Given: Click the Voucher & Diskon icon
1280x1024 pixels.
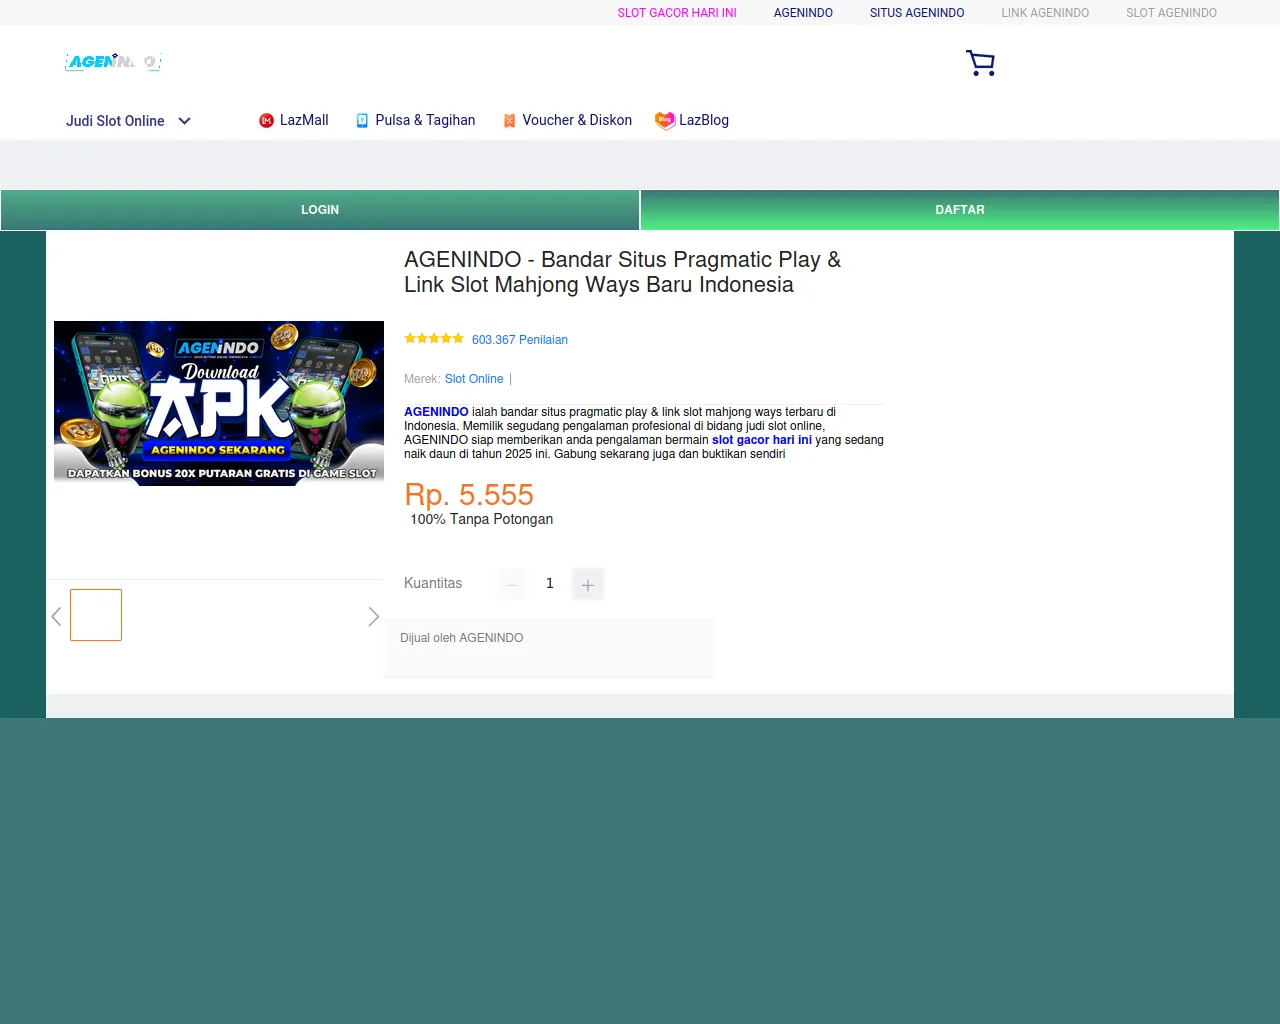Looking at the screenshot, I should tap(509, 121).
